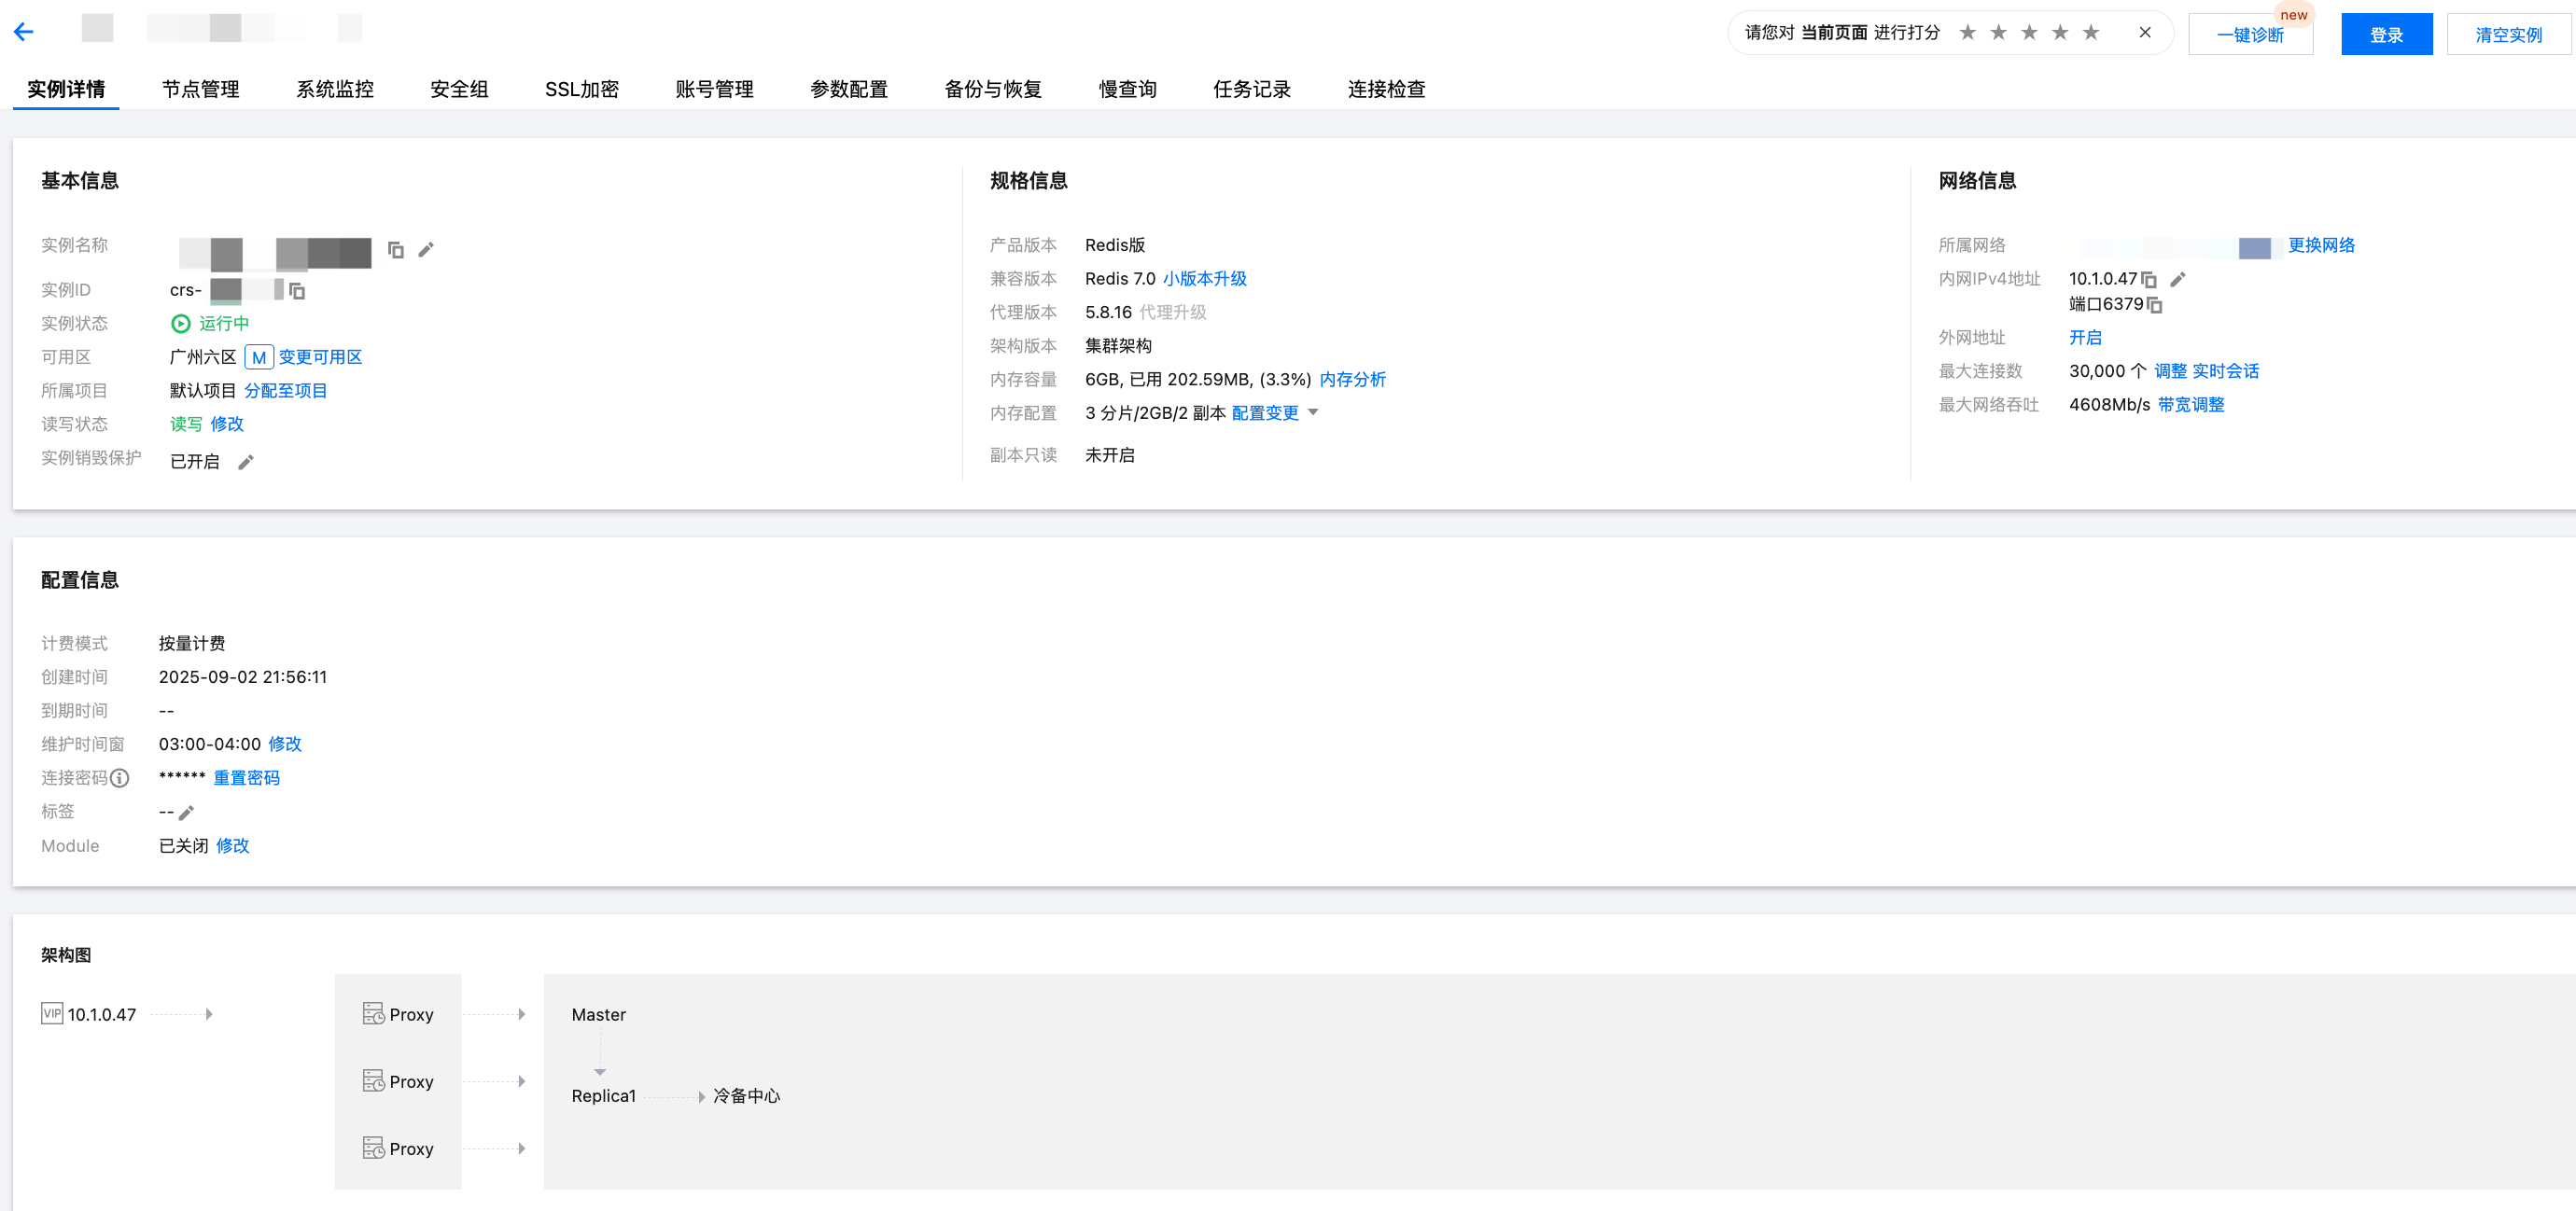This screenshot has height=1211, width=2576.
Task: Rate page with the first star
Action: click(1968, 33)
